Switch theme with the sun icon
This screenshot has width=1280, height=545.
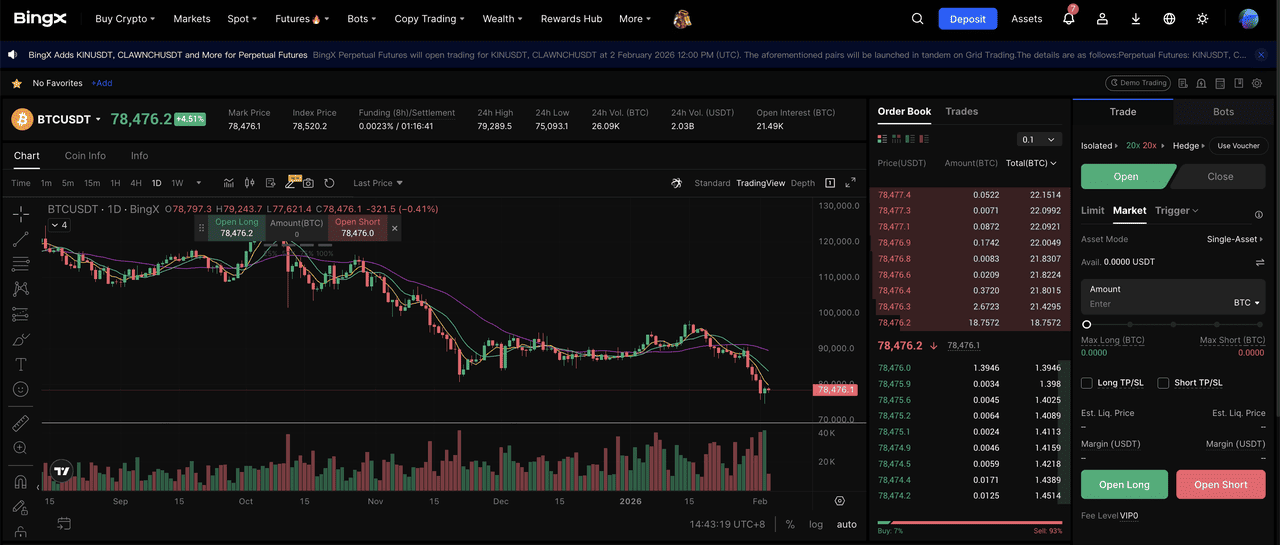tap(1202, 19)
